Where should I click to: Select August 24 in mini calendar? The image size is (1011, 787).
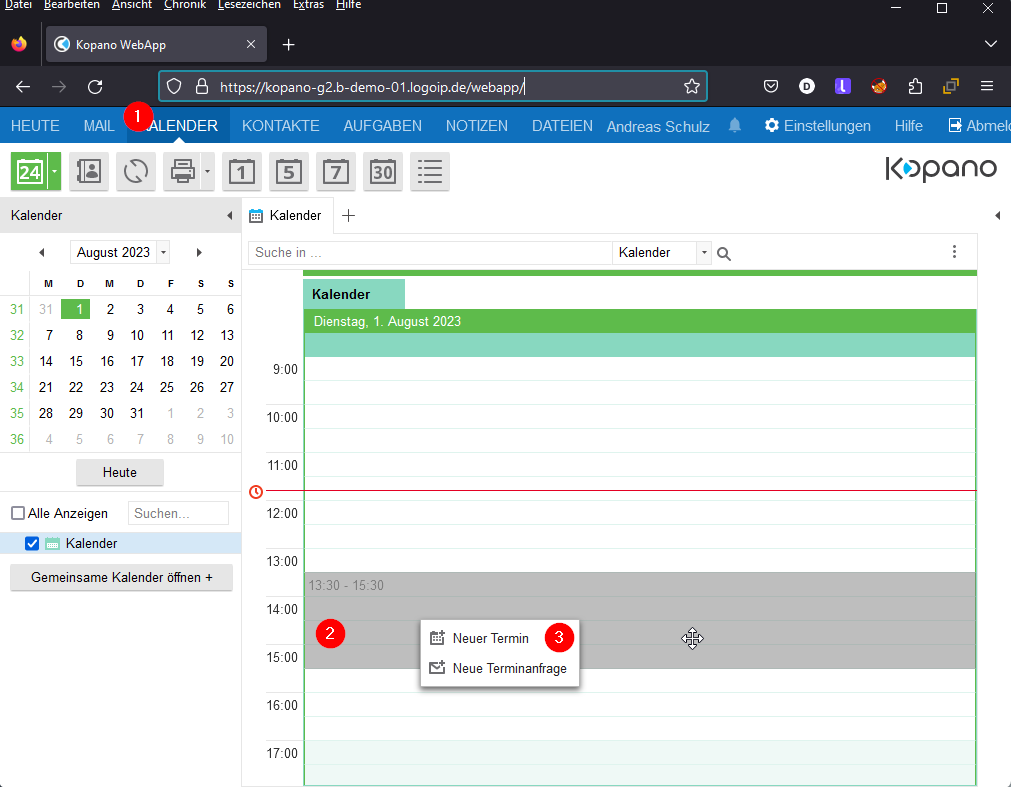tap(137, 387)
